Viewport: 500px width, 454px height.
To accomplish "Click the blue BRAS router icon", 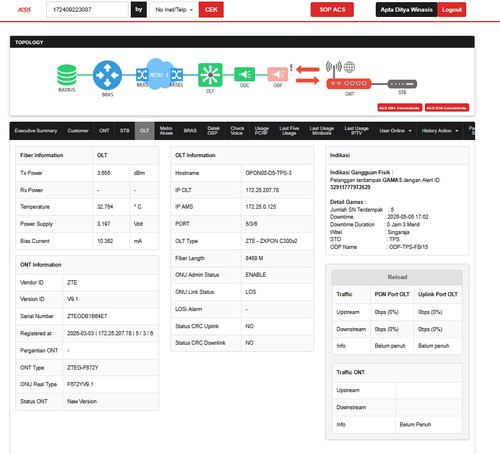I will coord(107,75).
